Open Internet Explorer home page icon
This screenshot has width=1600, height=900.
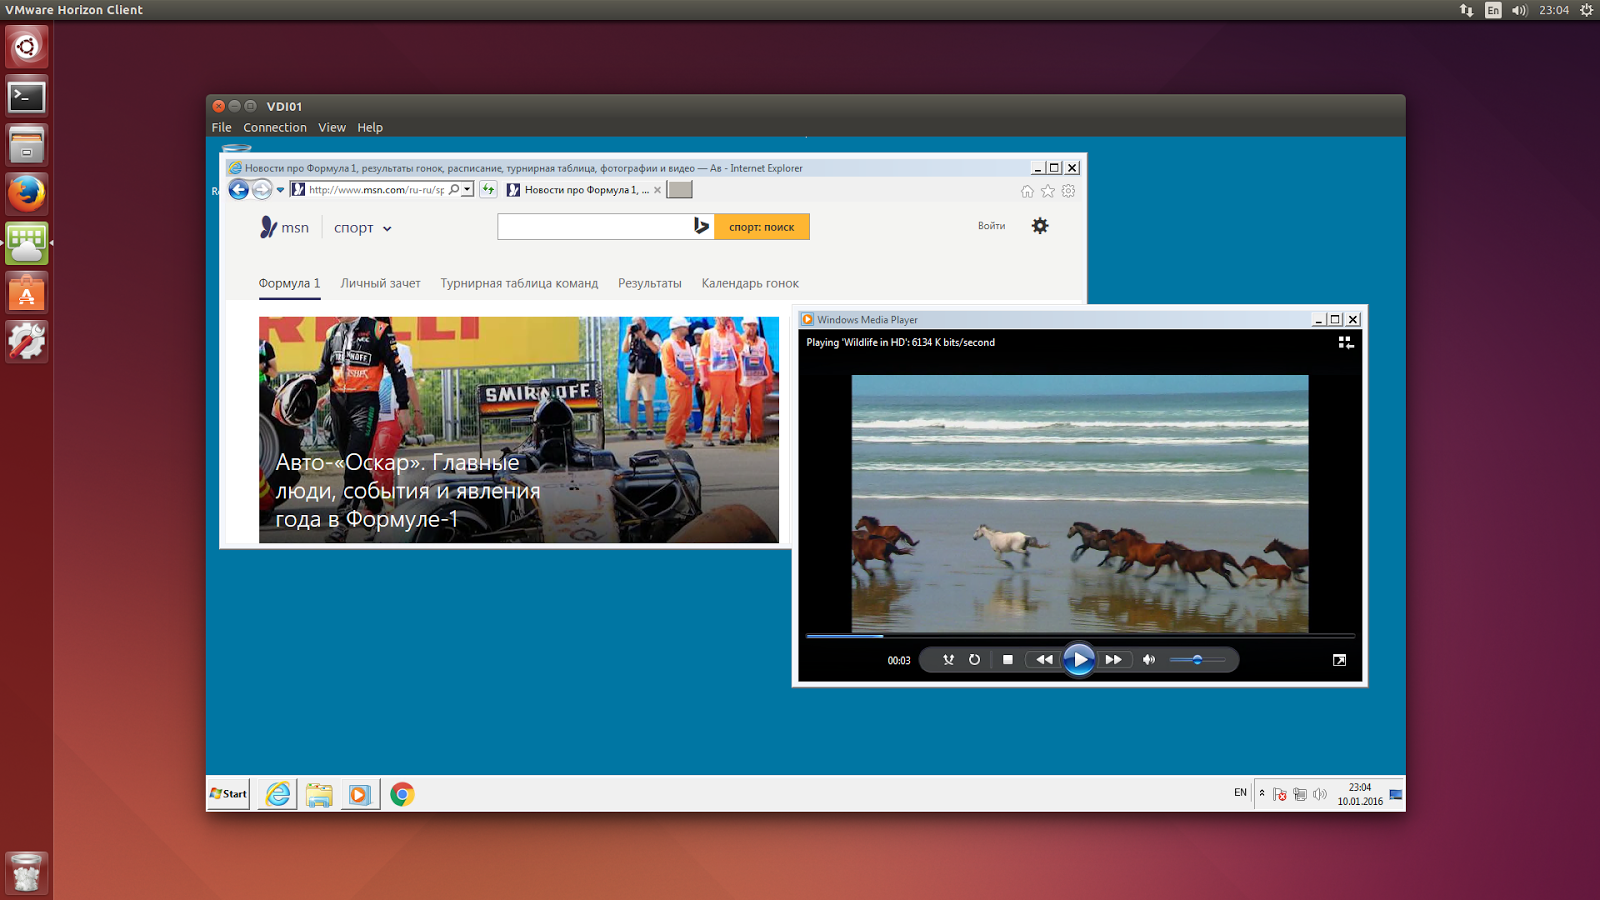[x=1027, y=191]
